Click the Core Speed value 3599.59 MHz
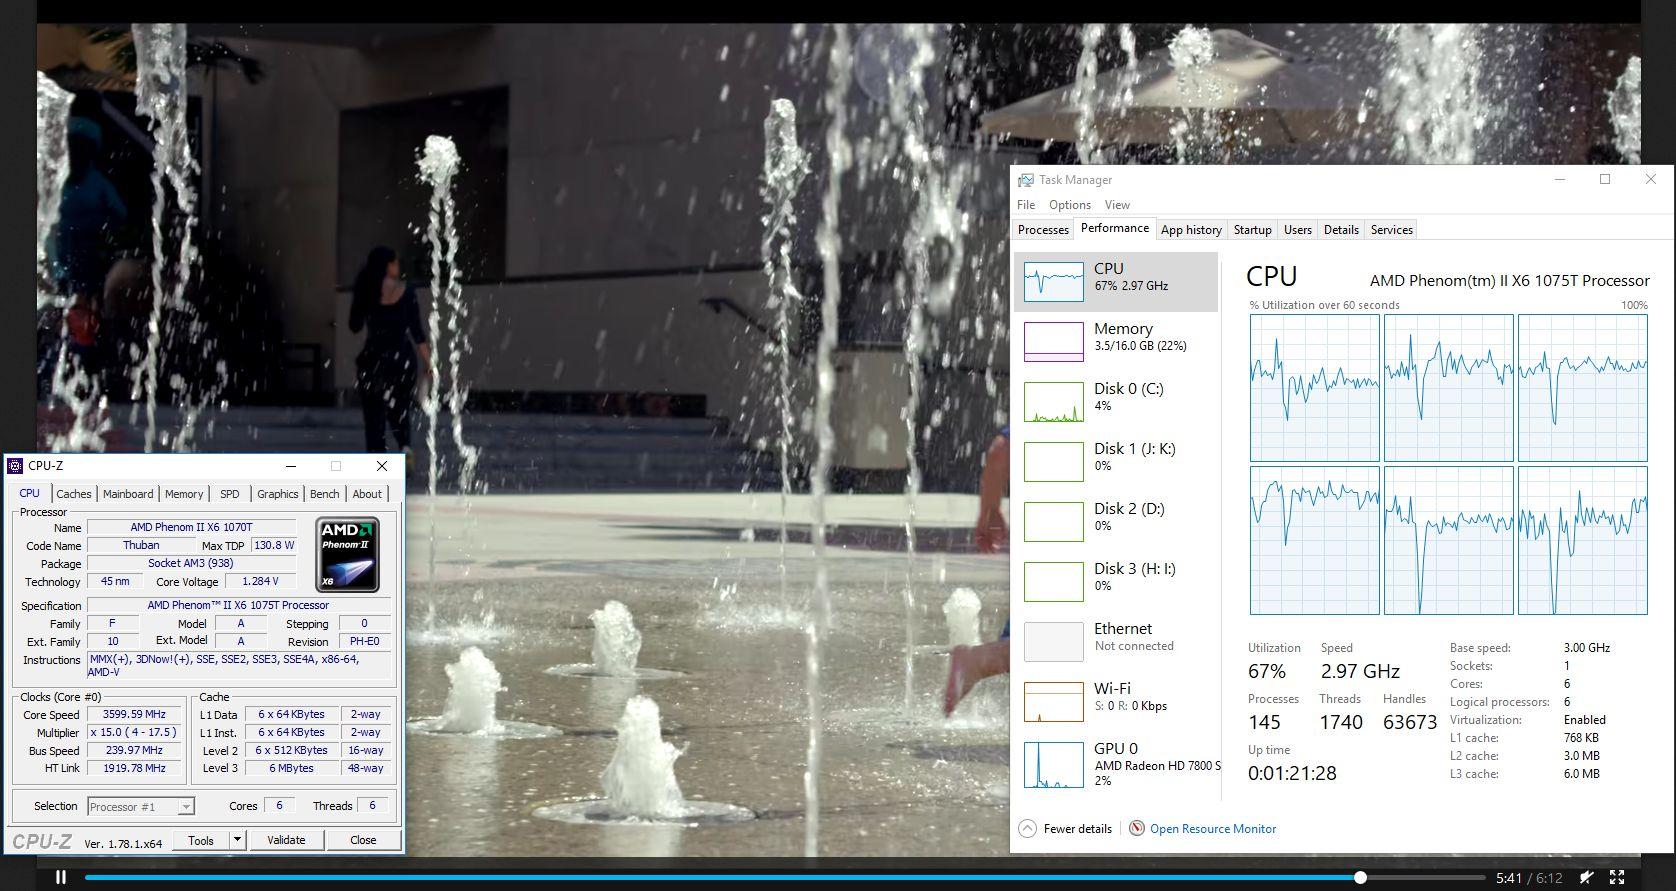The height and width of the screenshot is (891, 1676). [x=134, y=715]
